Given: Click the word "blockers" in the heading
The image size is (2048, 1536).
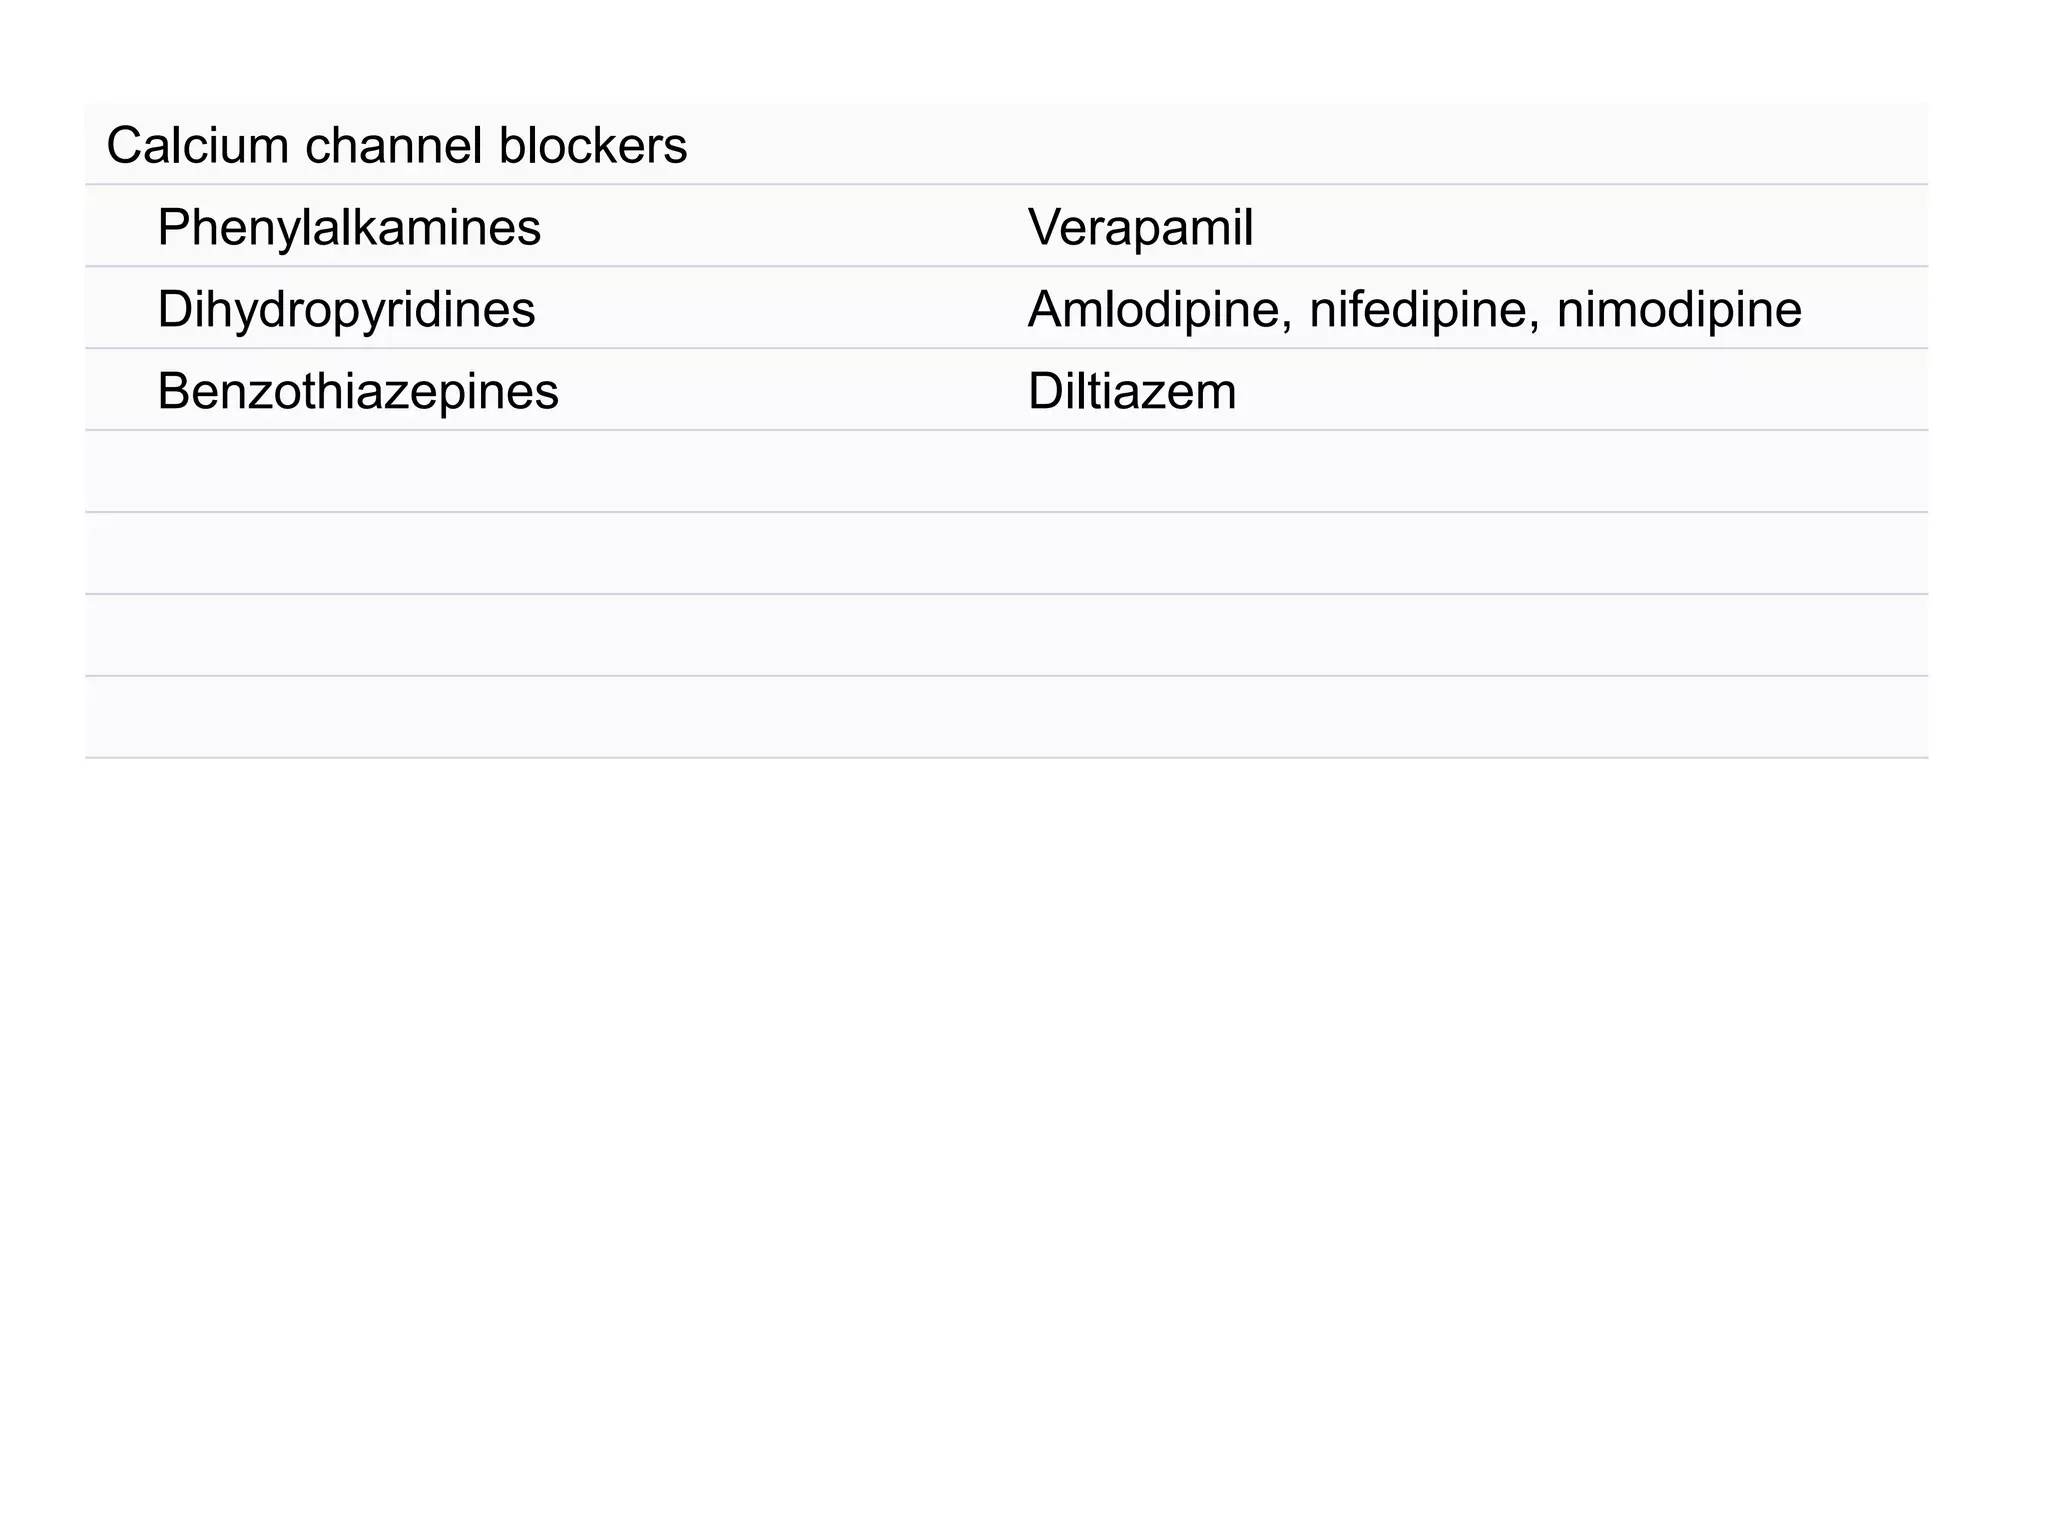Looking at the screenshot, I should [x=592, y=146].
